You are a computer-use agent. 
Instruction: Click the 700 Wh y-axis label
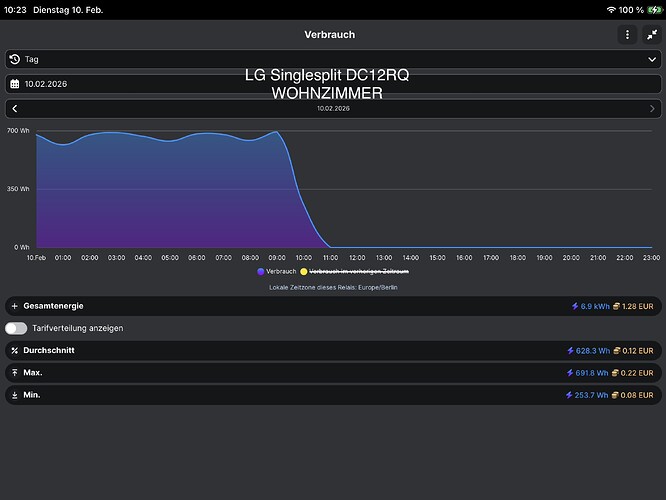click(x=18, y=131)
